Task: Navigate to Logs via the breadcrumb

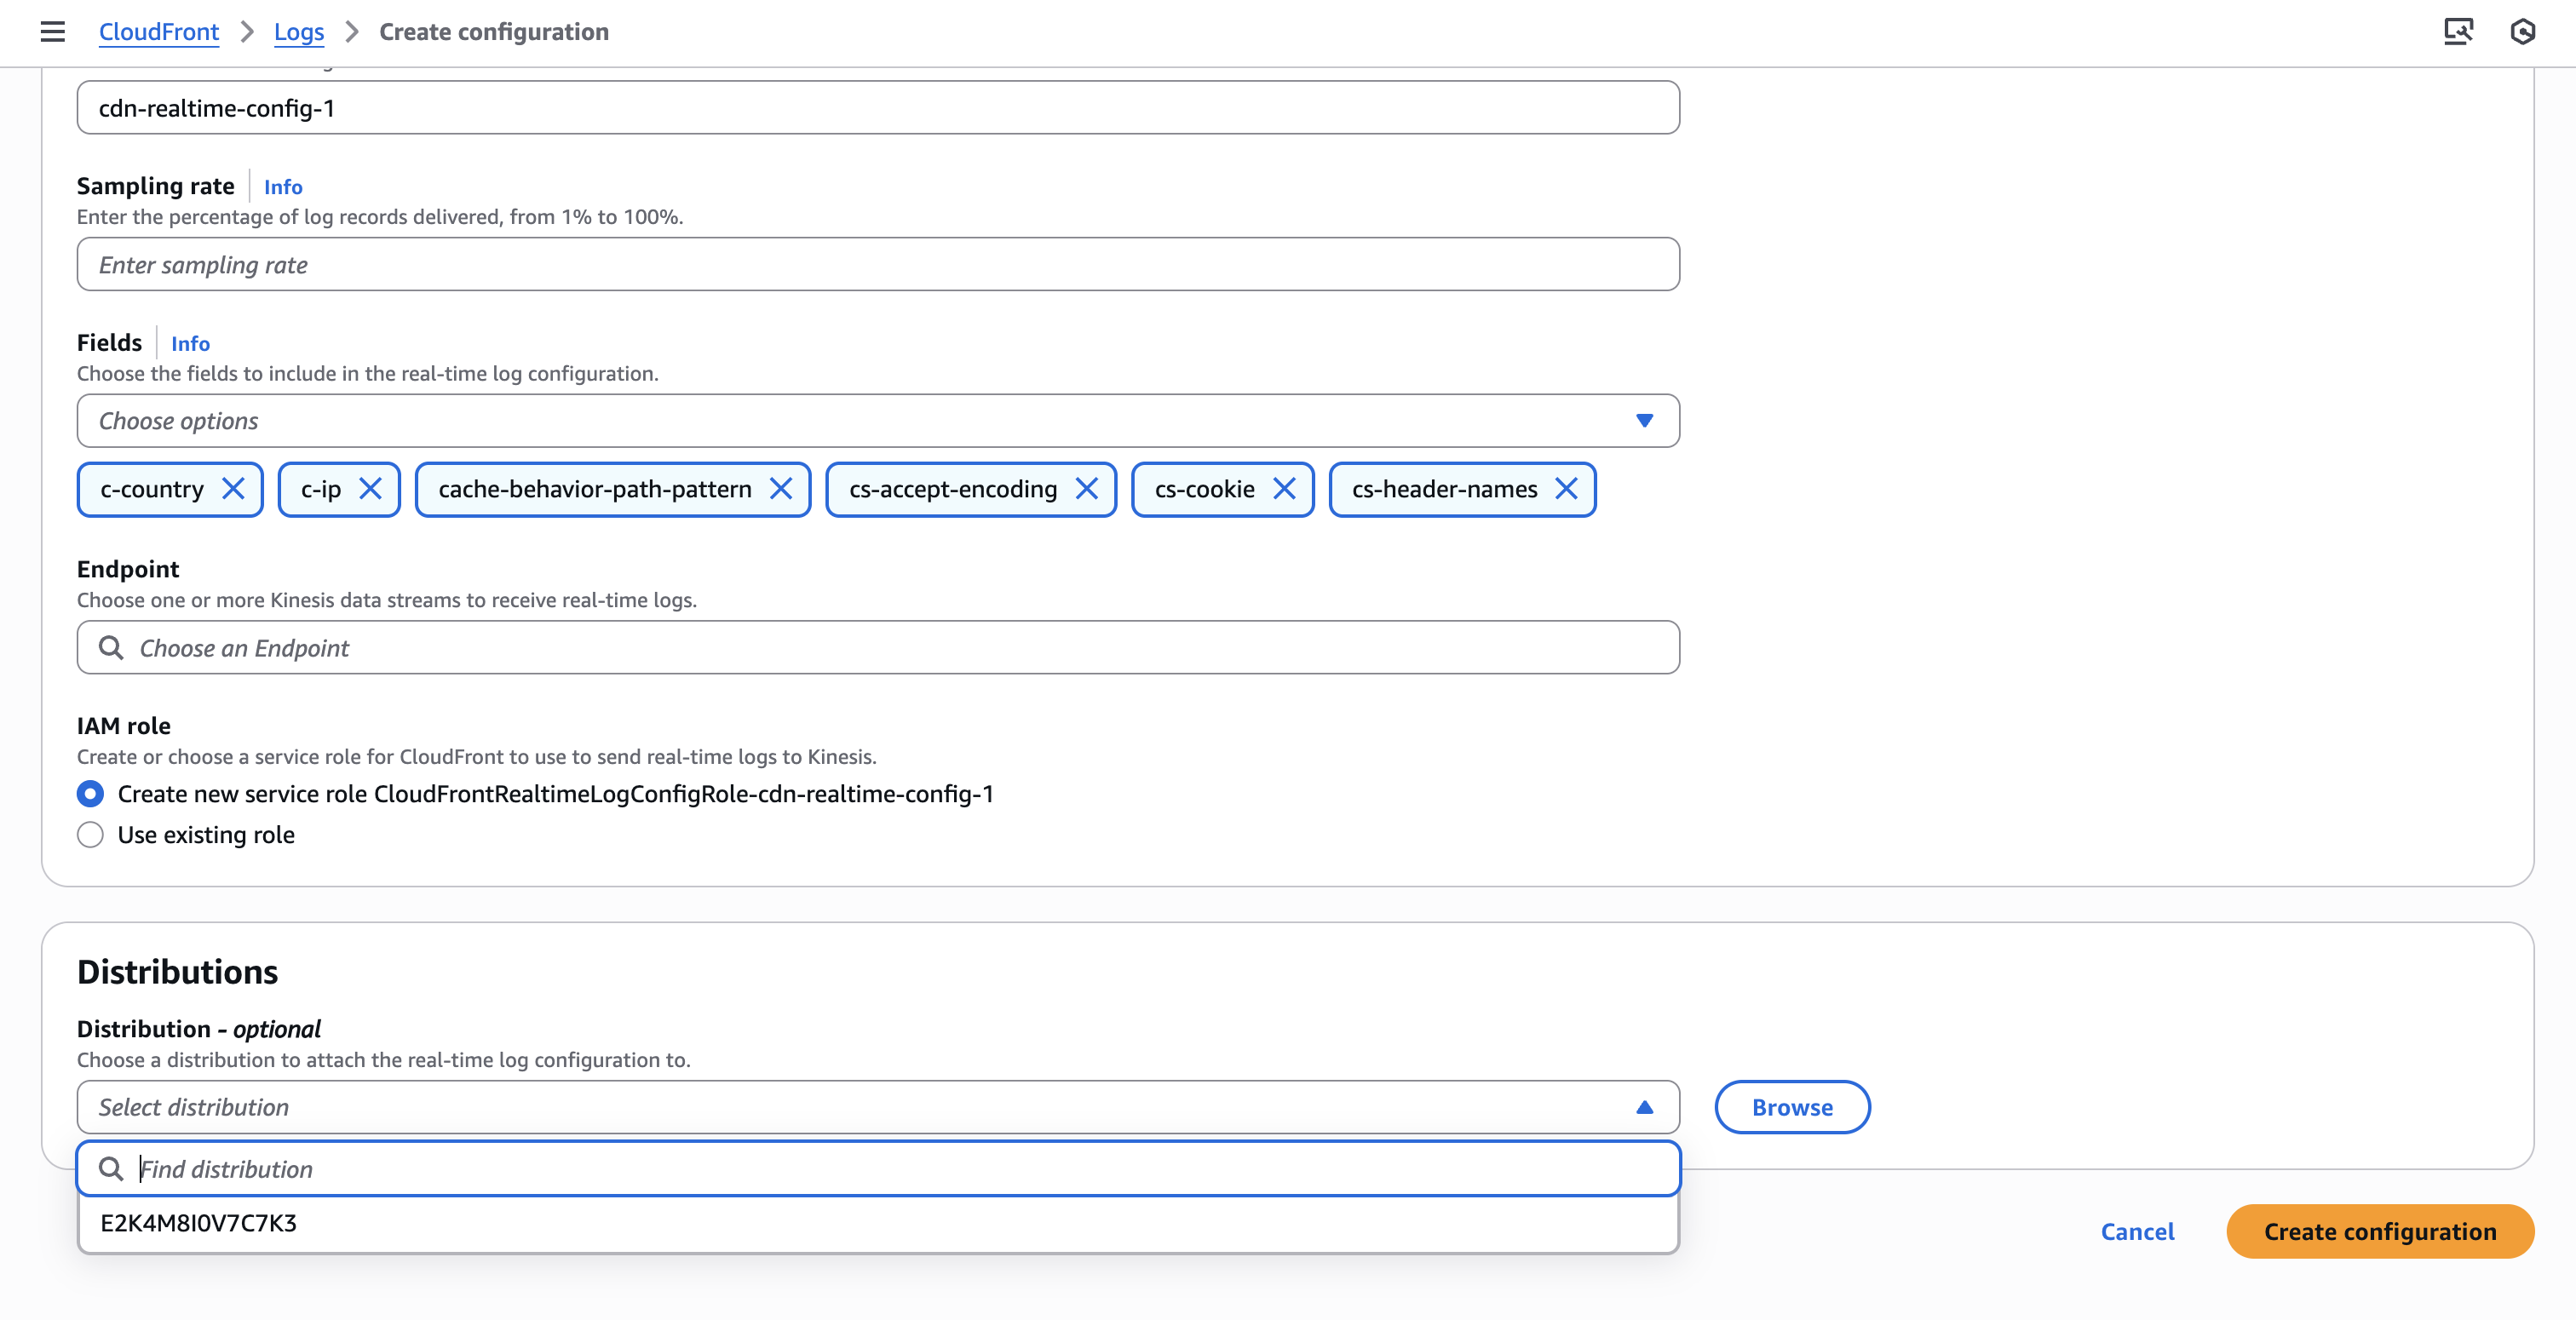Action: pyautogui.click(x=299, y=31)
